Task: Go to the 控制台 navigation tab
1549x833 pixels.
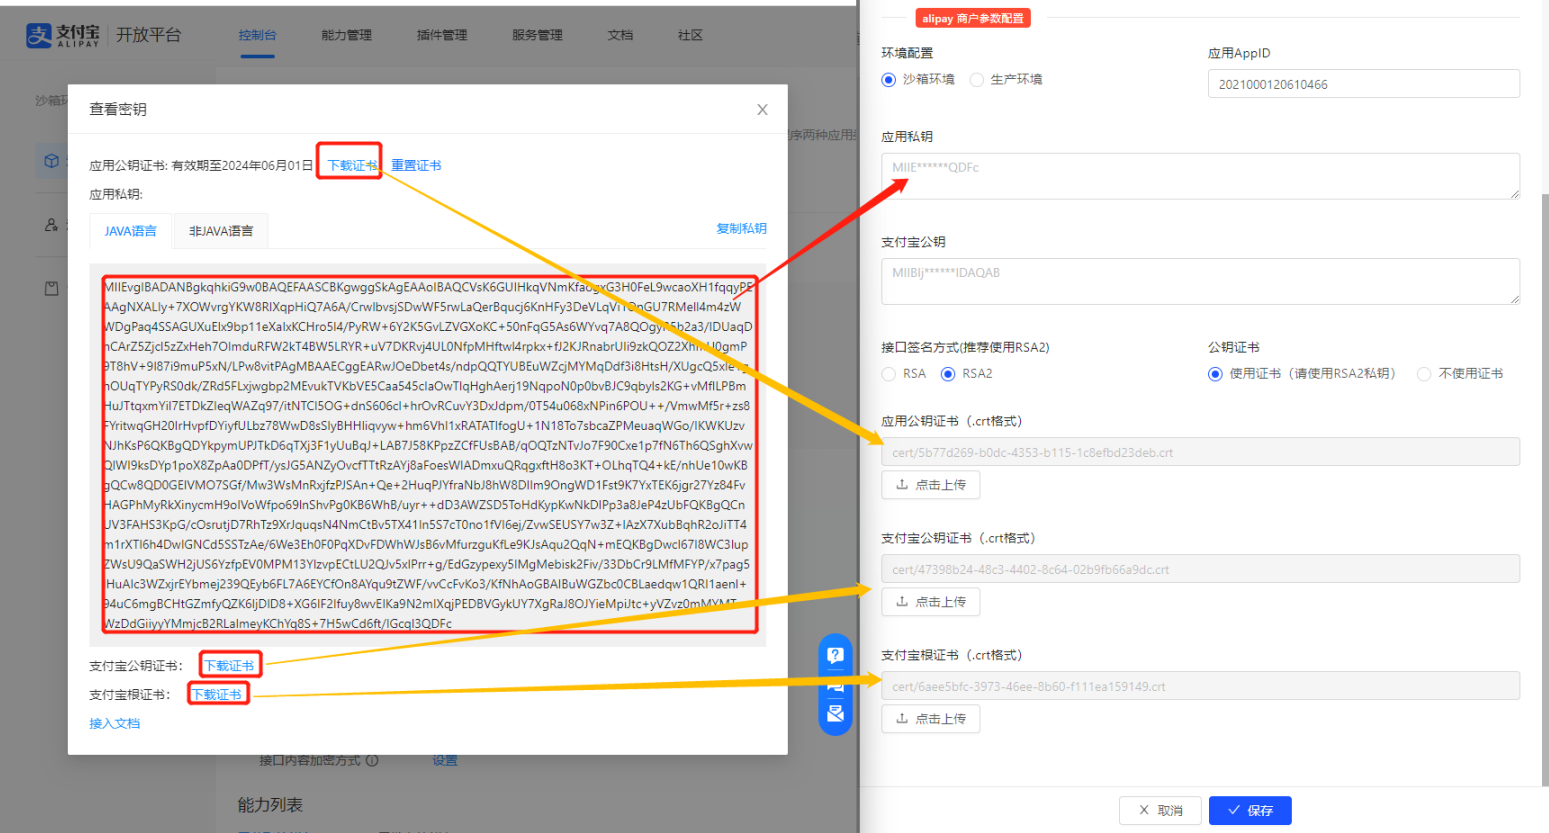Action: (257, 35)
